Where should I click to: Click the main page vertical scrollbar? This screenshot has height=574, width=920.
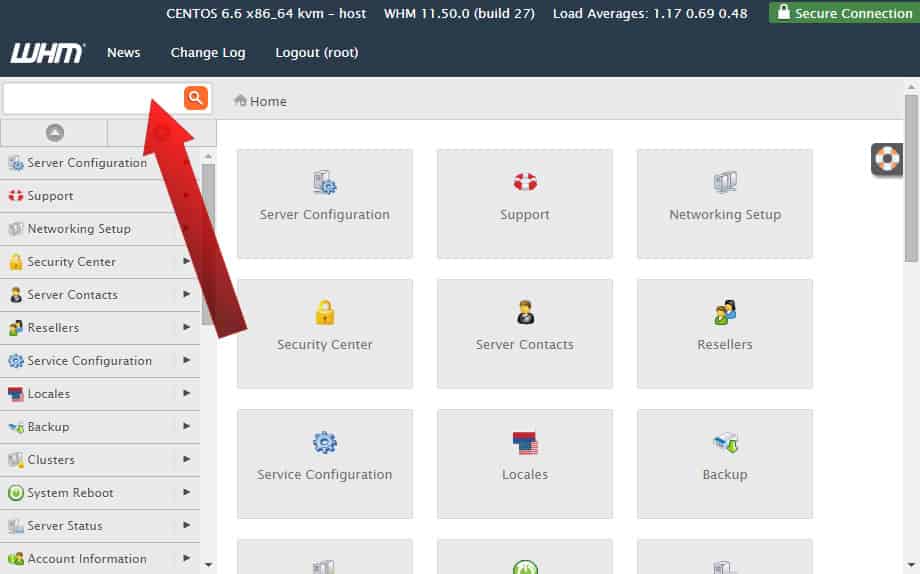click(911, 178)
